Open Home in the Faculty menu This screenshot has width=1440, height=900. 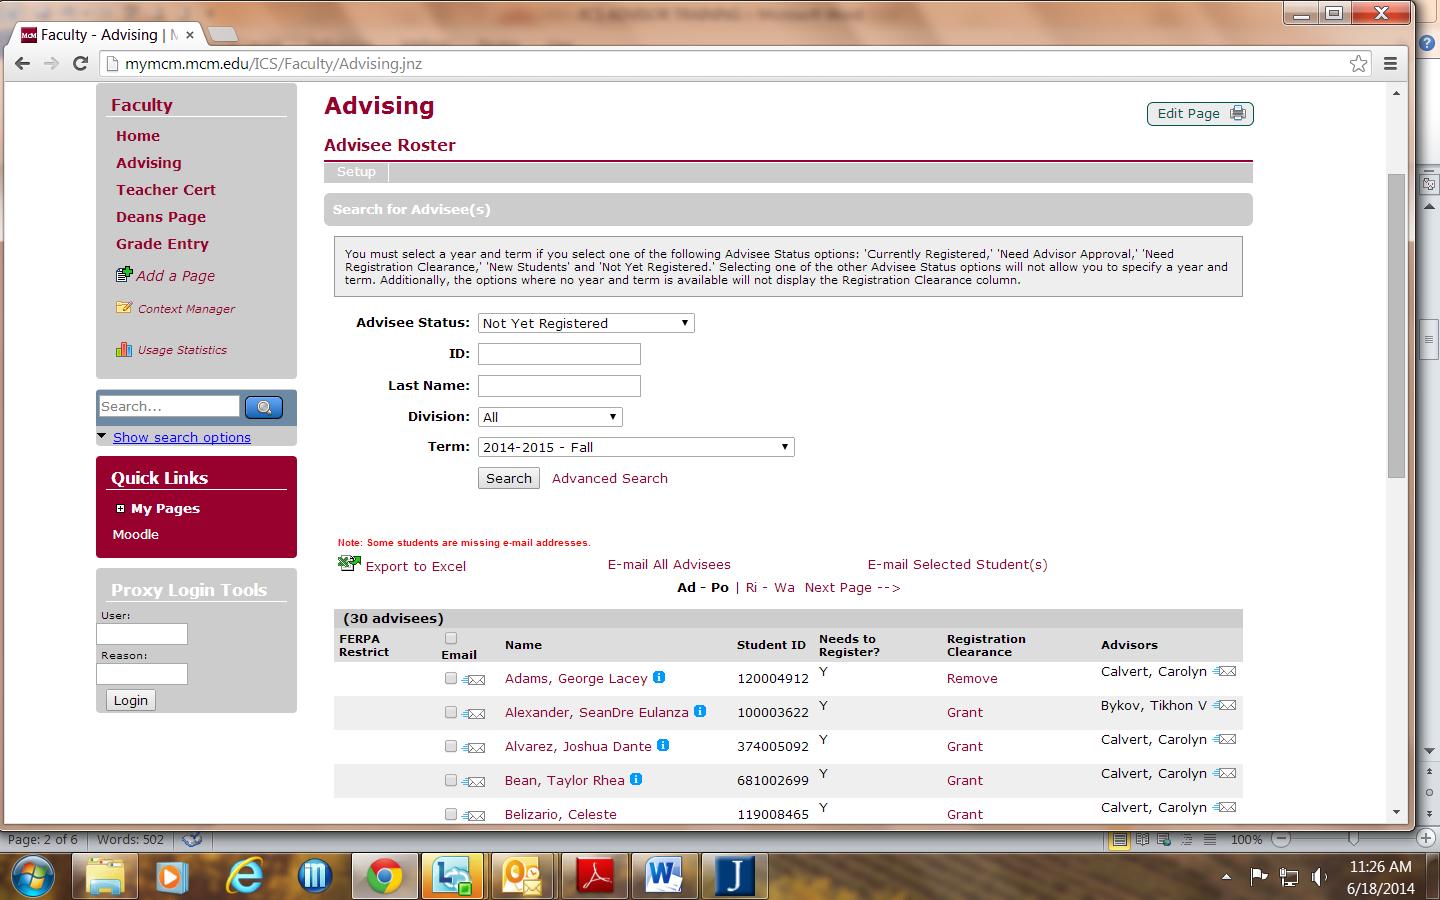[138, 136]
